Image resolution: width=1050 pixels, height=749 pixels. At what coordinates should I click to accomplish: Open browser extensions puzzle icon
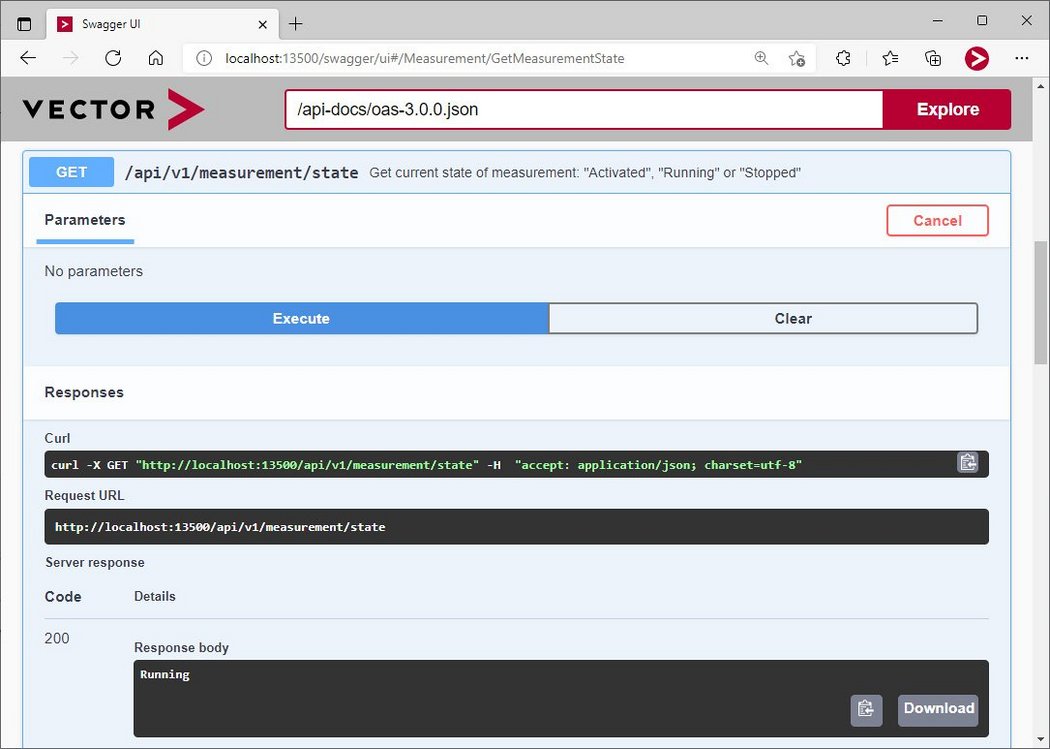point(843,58)
